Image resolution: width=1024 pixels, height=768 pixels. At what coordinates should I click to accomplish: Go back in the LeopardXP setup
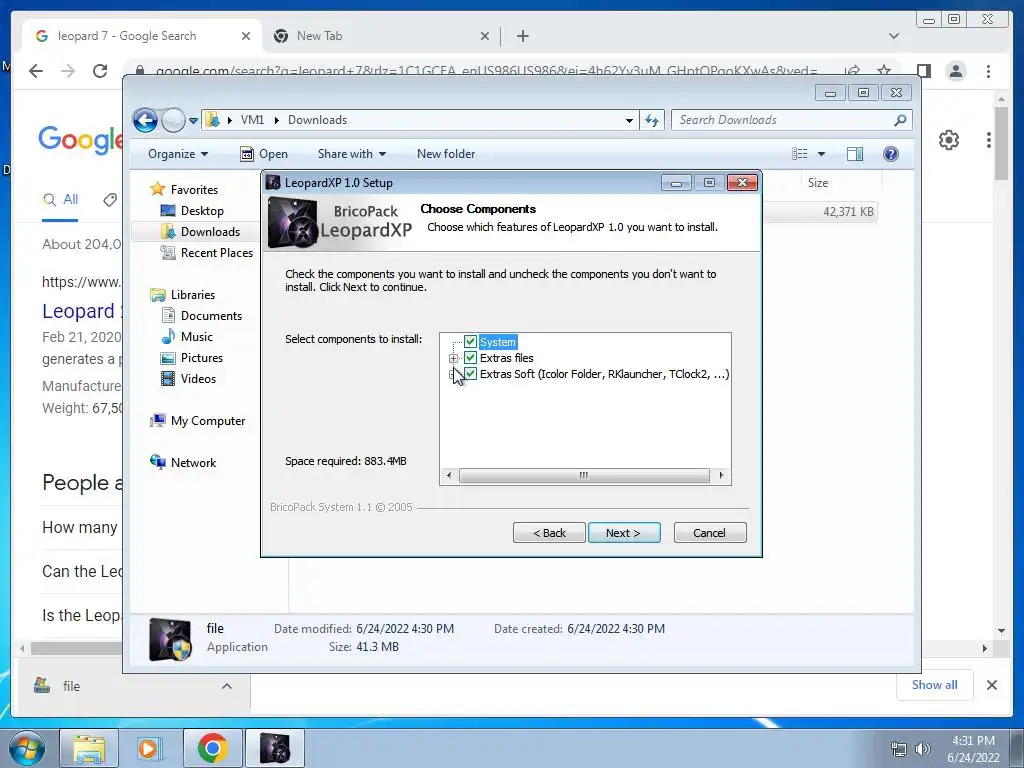[x=549, y=533]
